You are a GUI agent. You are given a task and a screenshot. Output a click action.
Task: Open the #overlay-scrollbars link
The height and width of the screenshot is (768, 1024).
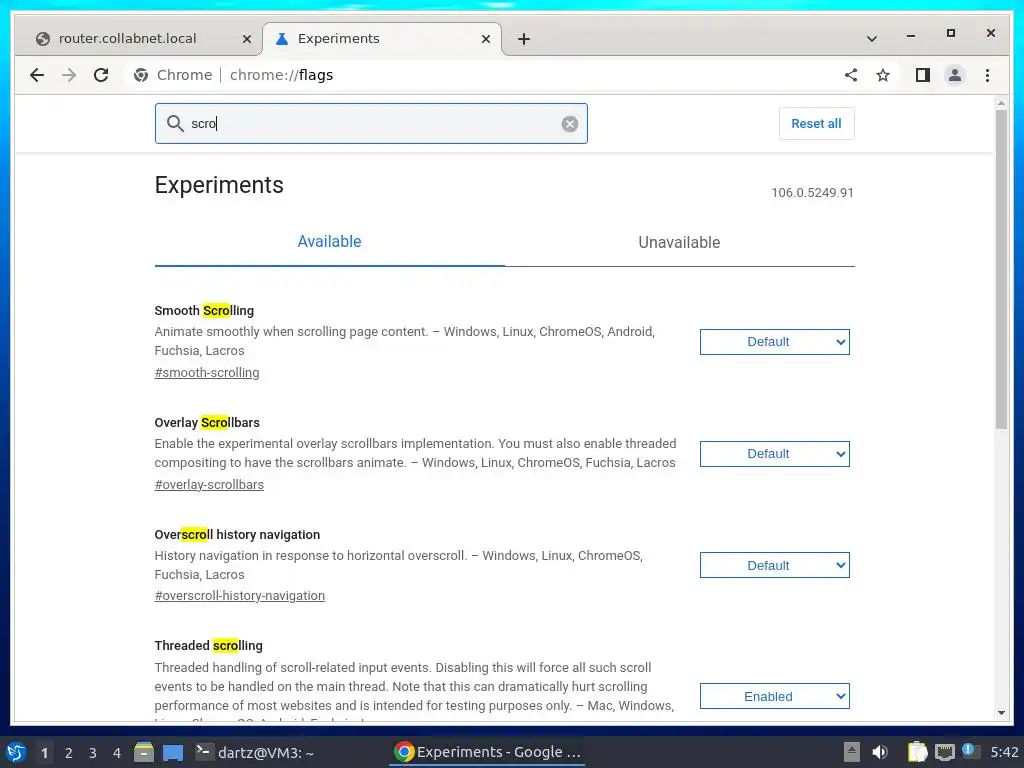pos(209,485)
